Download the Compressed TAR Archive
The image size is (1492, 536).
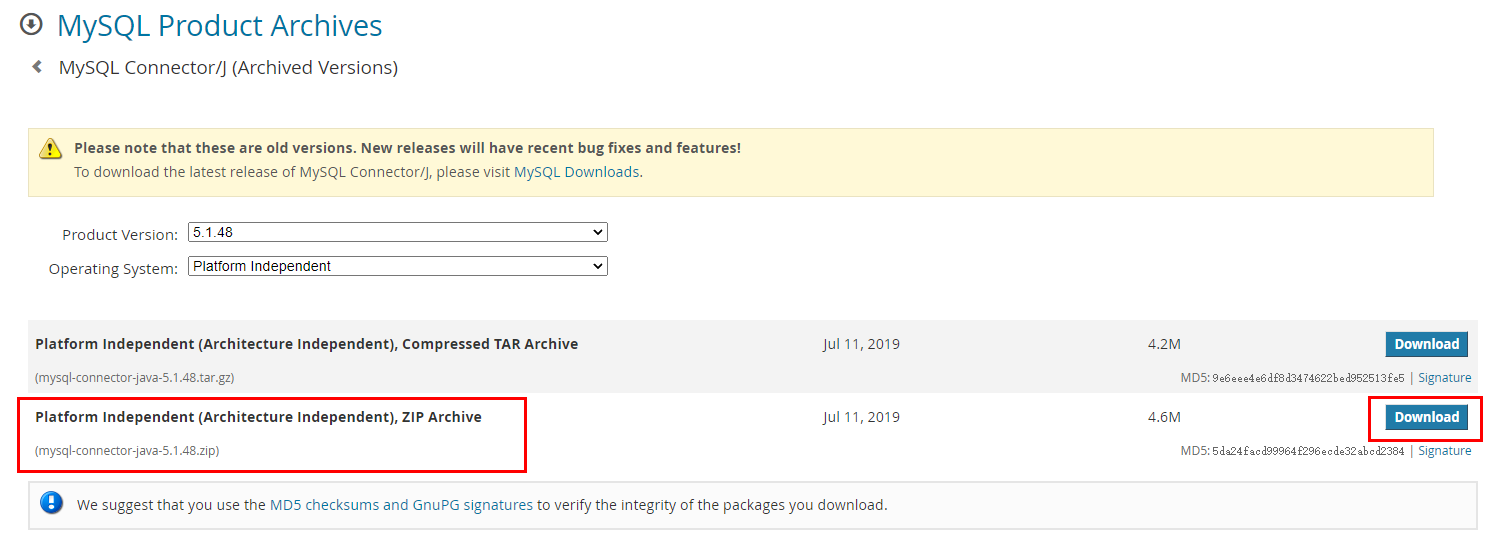[x=1426, y=344]
